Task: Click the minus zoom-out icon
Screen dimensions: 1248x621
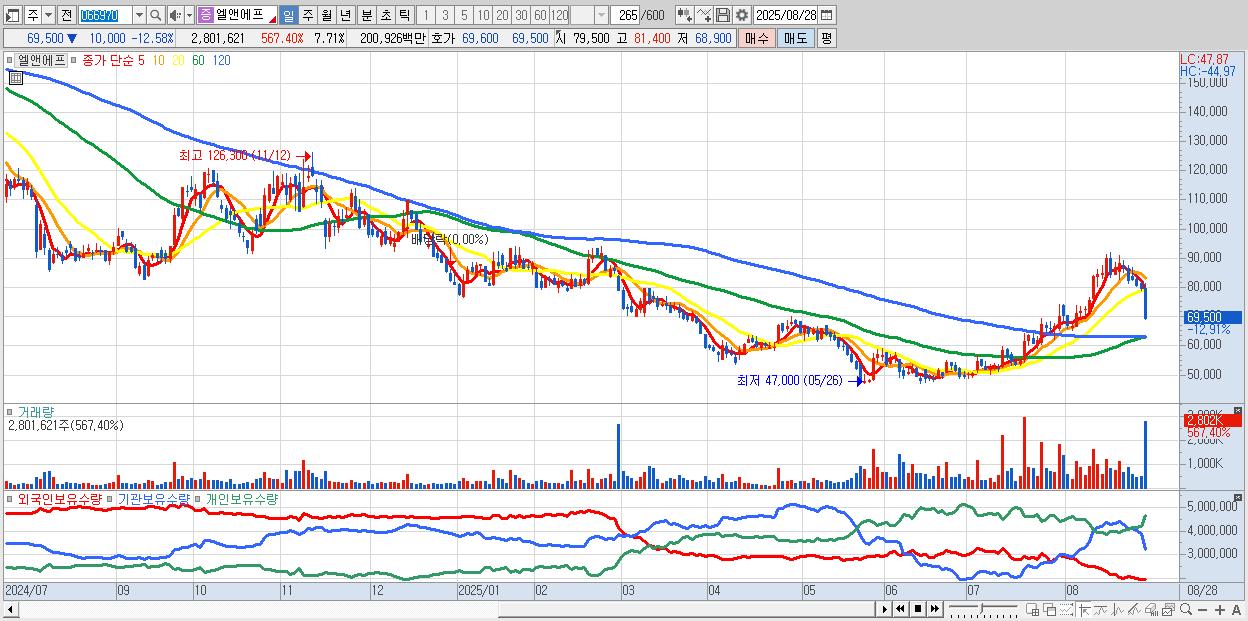Action: 1202,609
